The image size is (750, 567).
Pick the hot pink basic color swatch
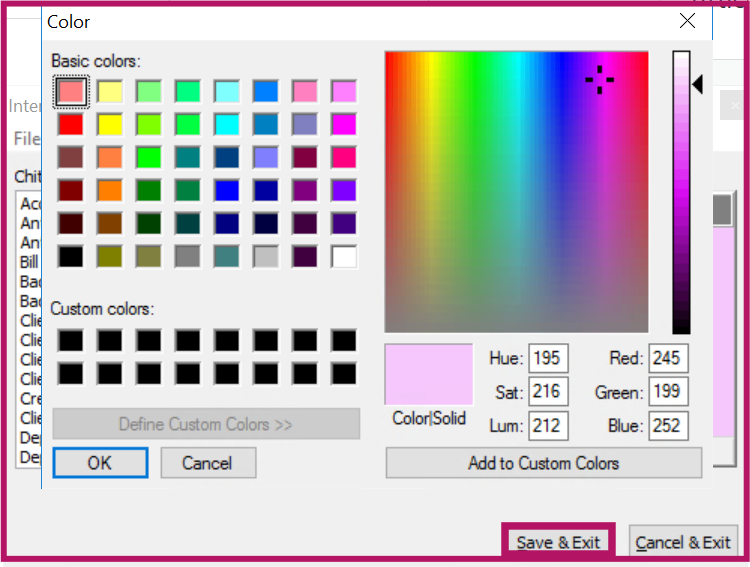coord(344,157)
